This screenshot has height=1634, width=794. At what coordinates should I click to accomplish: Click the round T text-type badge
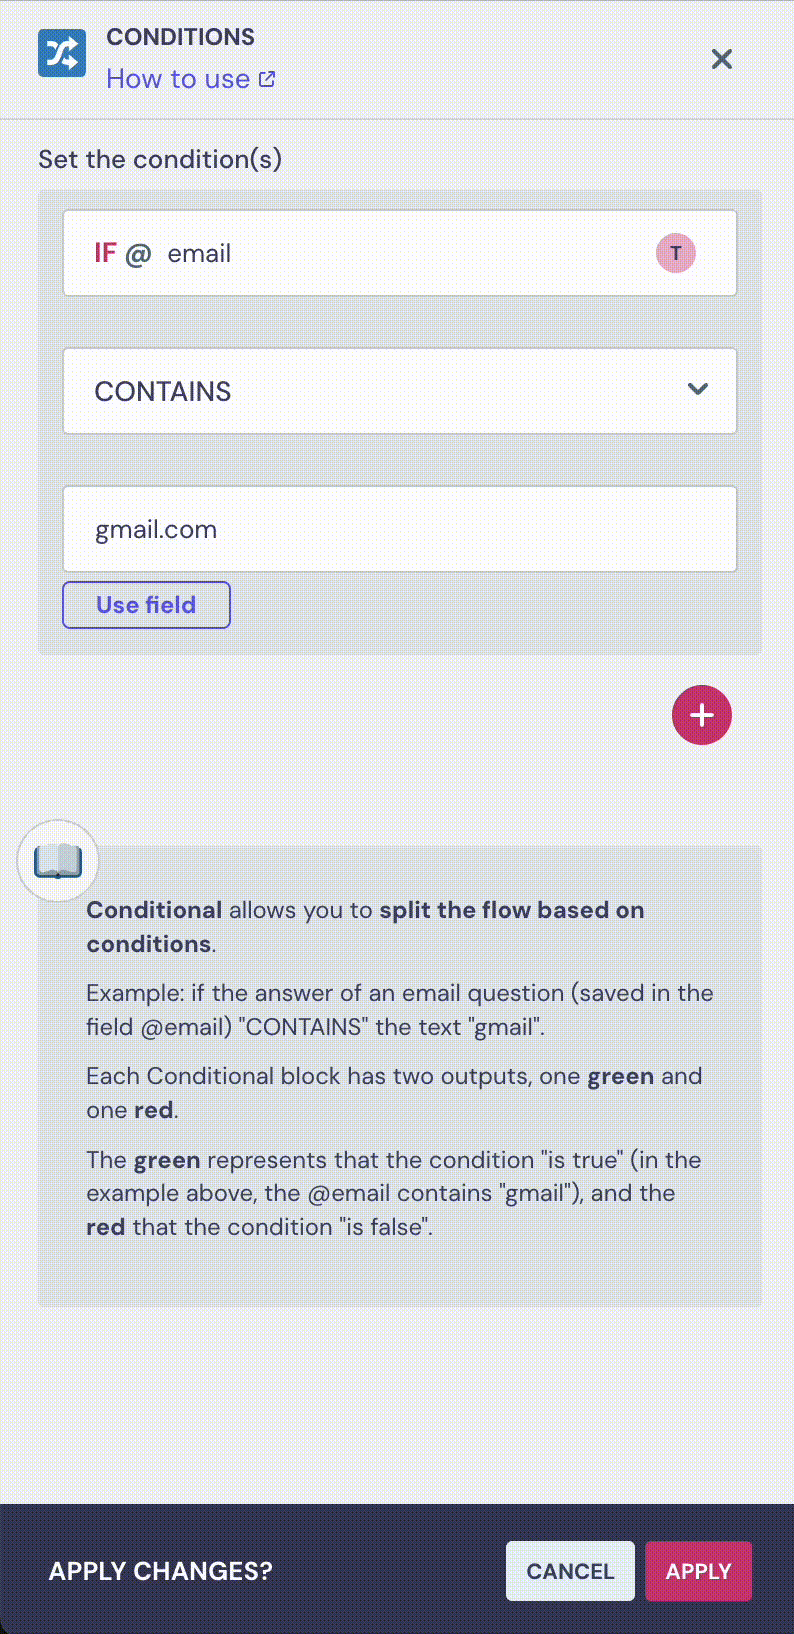pyautogui.click(x=676, y=253)
